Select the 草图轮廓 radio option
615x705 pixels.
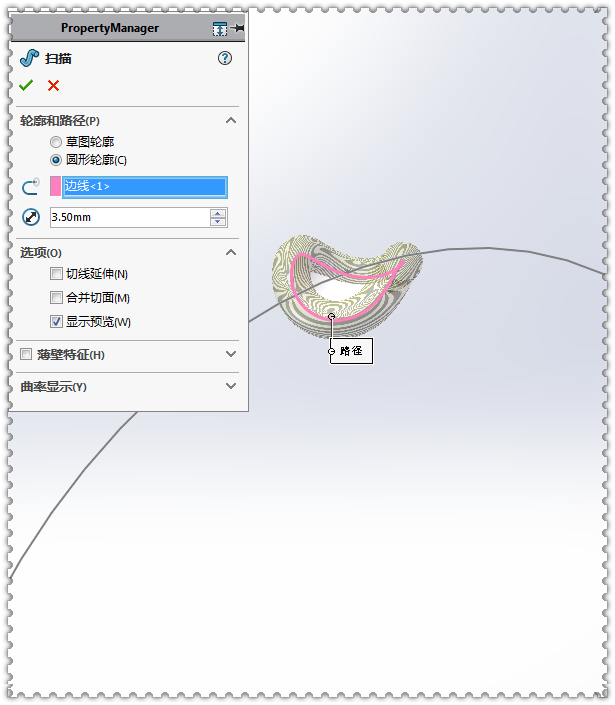coord(56,142)
